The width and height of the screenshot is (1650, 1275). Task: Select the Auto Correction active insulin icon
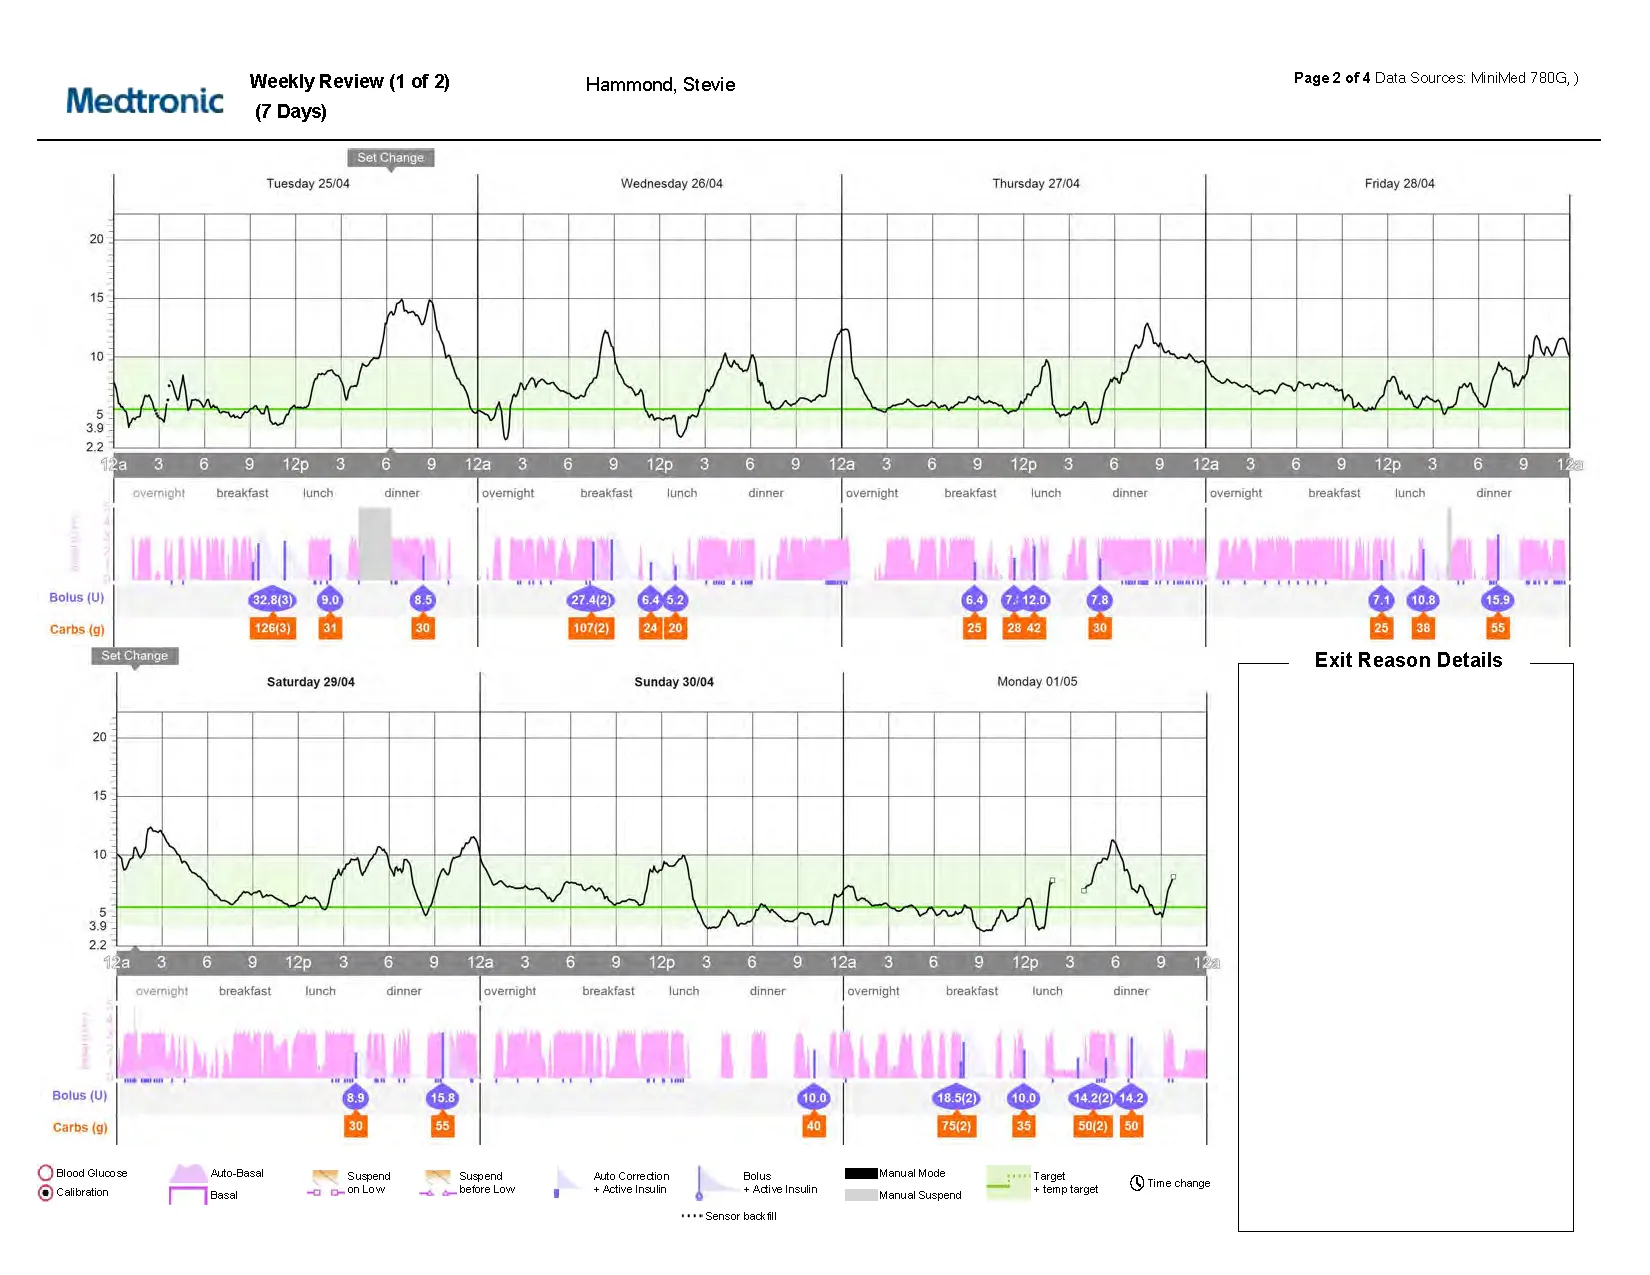[x=565, y=1182]
